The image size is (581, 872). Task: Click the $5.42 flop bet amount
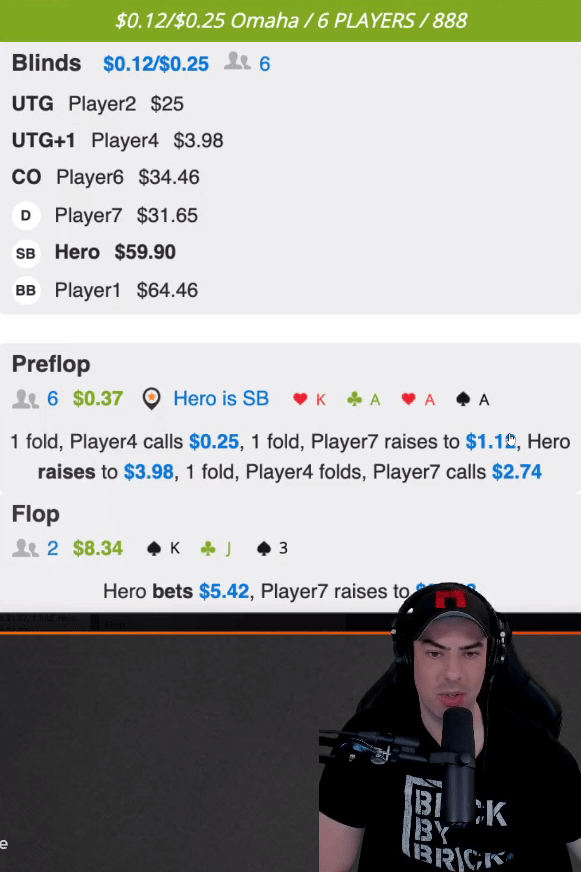pyautogui.click(x=224, y=591)
